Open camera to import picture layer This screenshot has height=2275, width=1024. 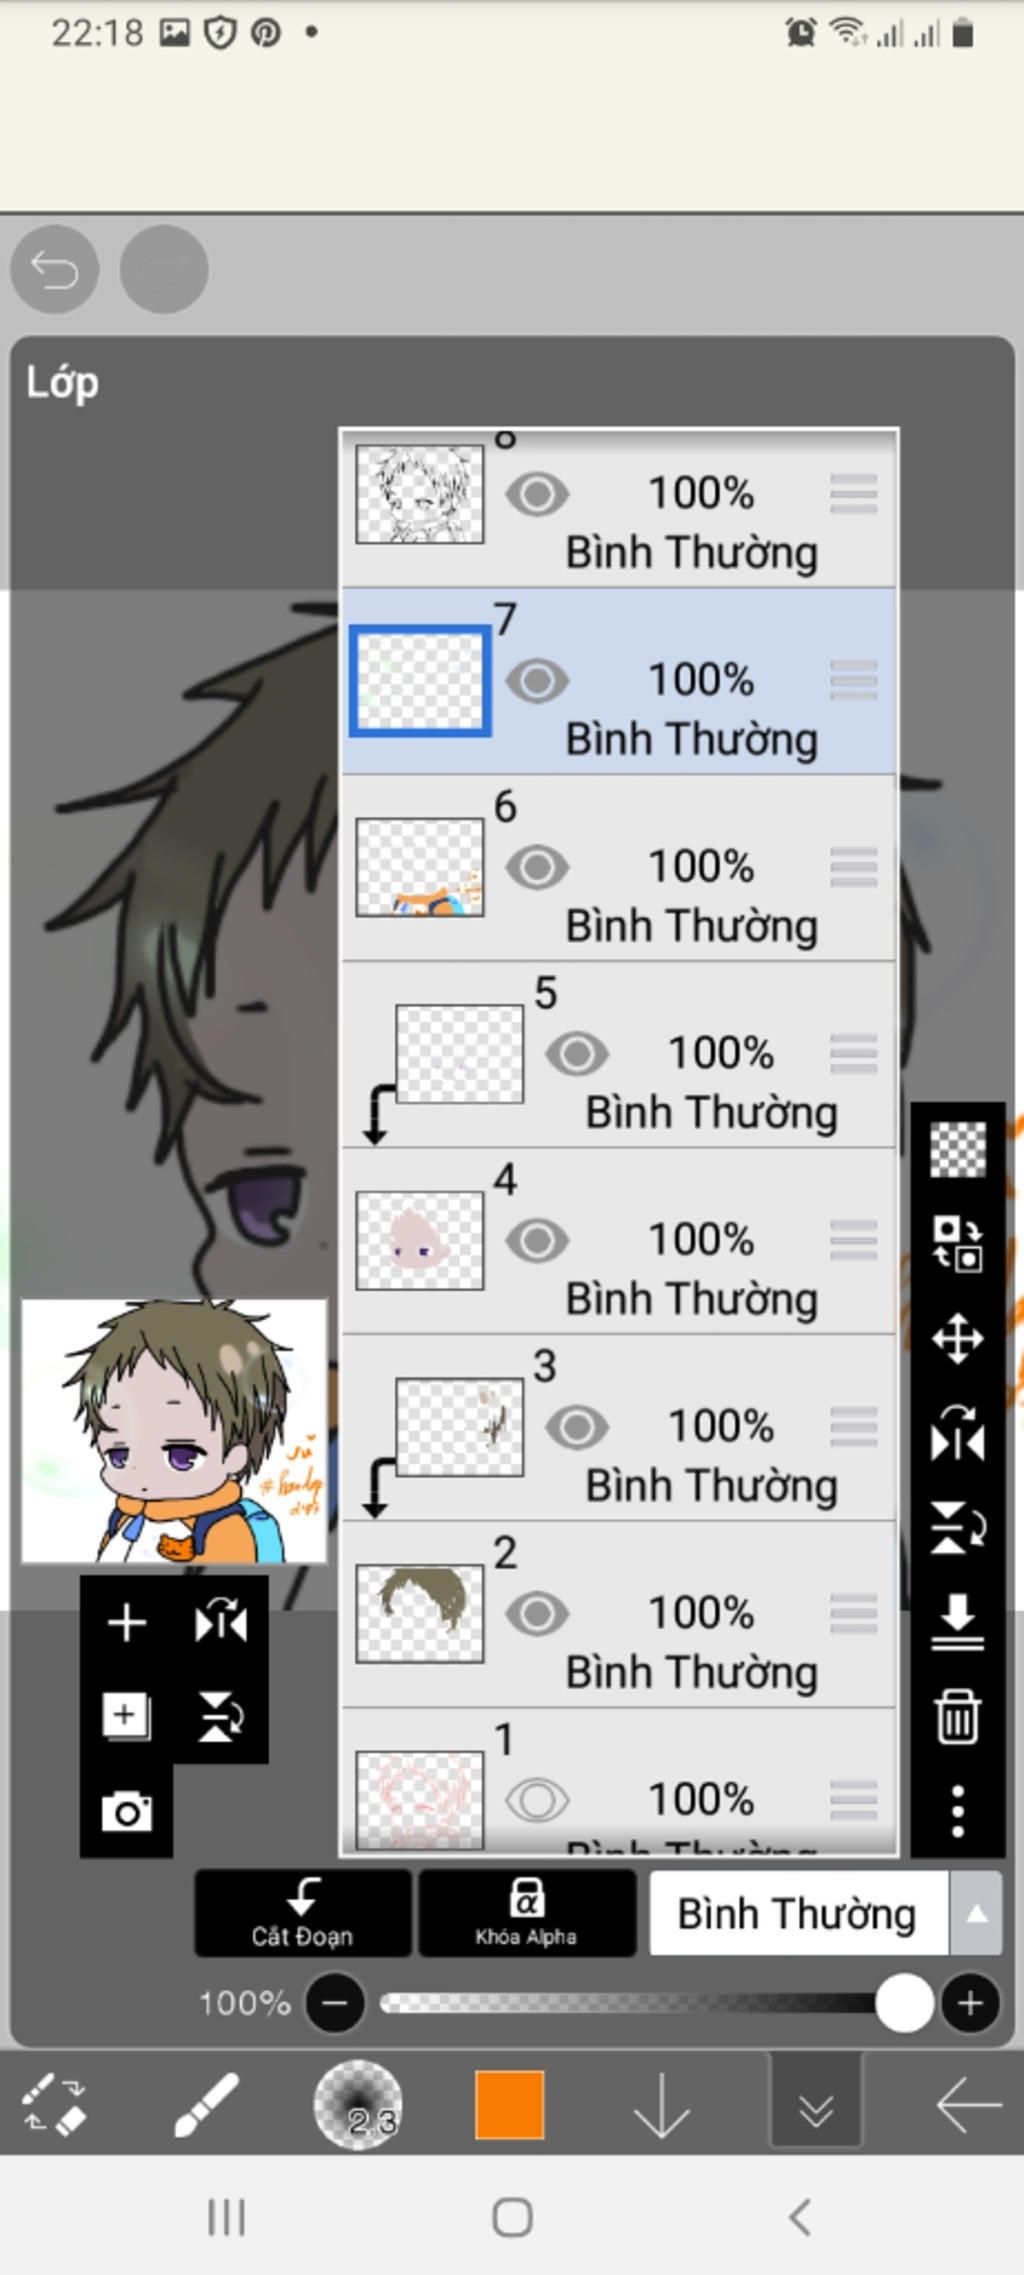coord(127,1811)
